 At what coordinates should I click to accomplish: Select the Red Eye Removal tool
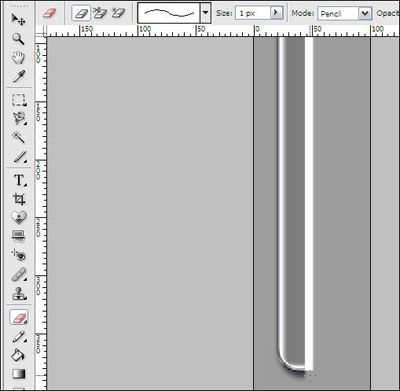pyautogui.click(x=19, y=255)
